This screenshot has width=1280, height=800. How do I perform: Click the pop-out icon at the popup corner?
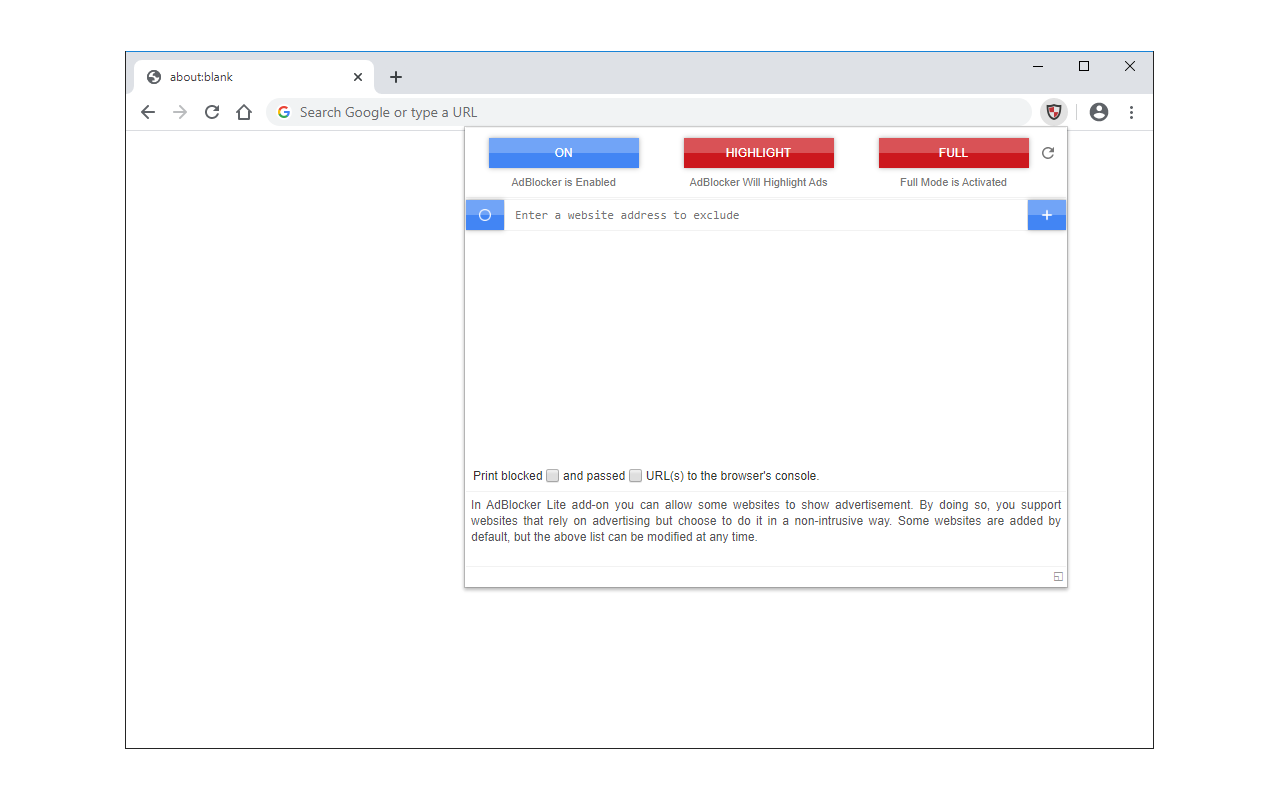tap(1057, 576)
